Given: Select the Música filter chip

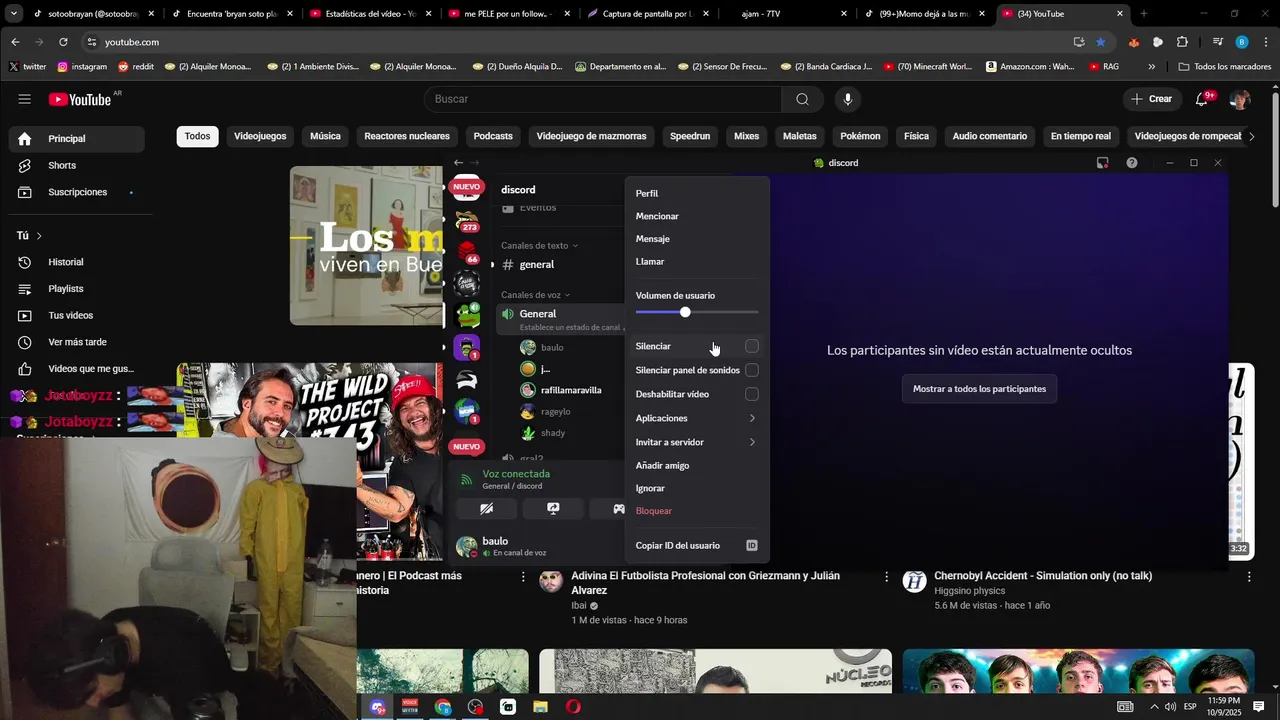Looking at the screenshot, I should click(x=325, y=136).
